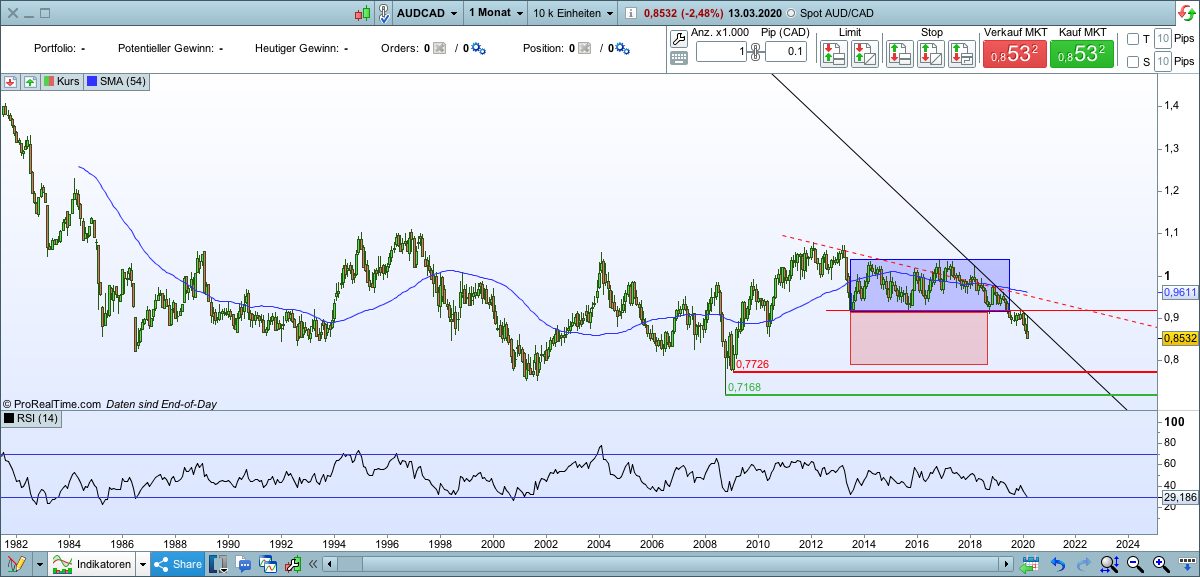
Task: Click the blue SMA (54) color swatch
Action: point(91,83)
